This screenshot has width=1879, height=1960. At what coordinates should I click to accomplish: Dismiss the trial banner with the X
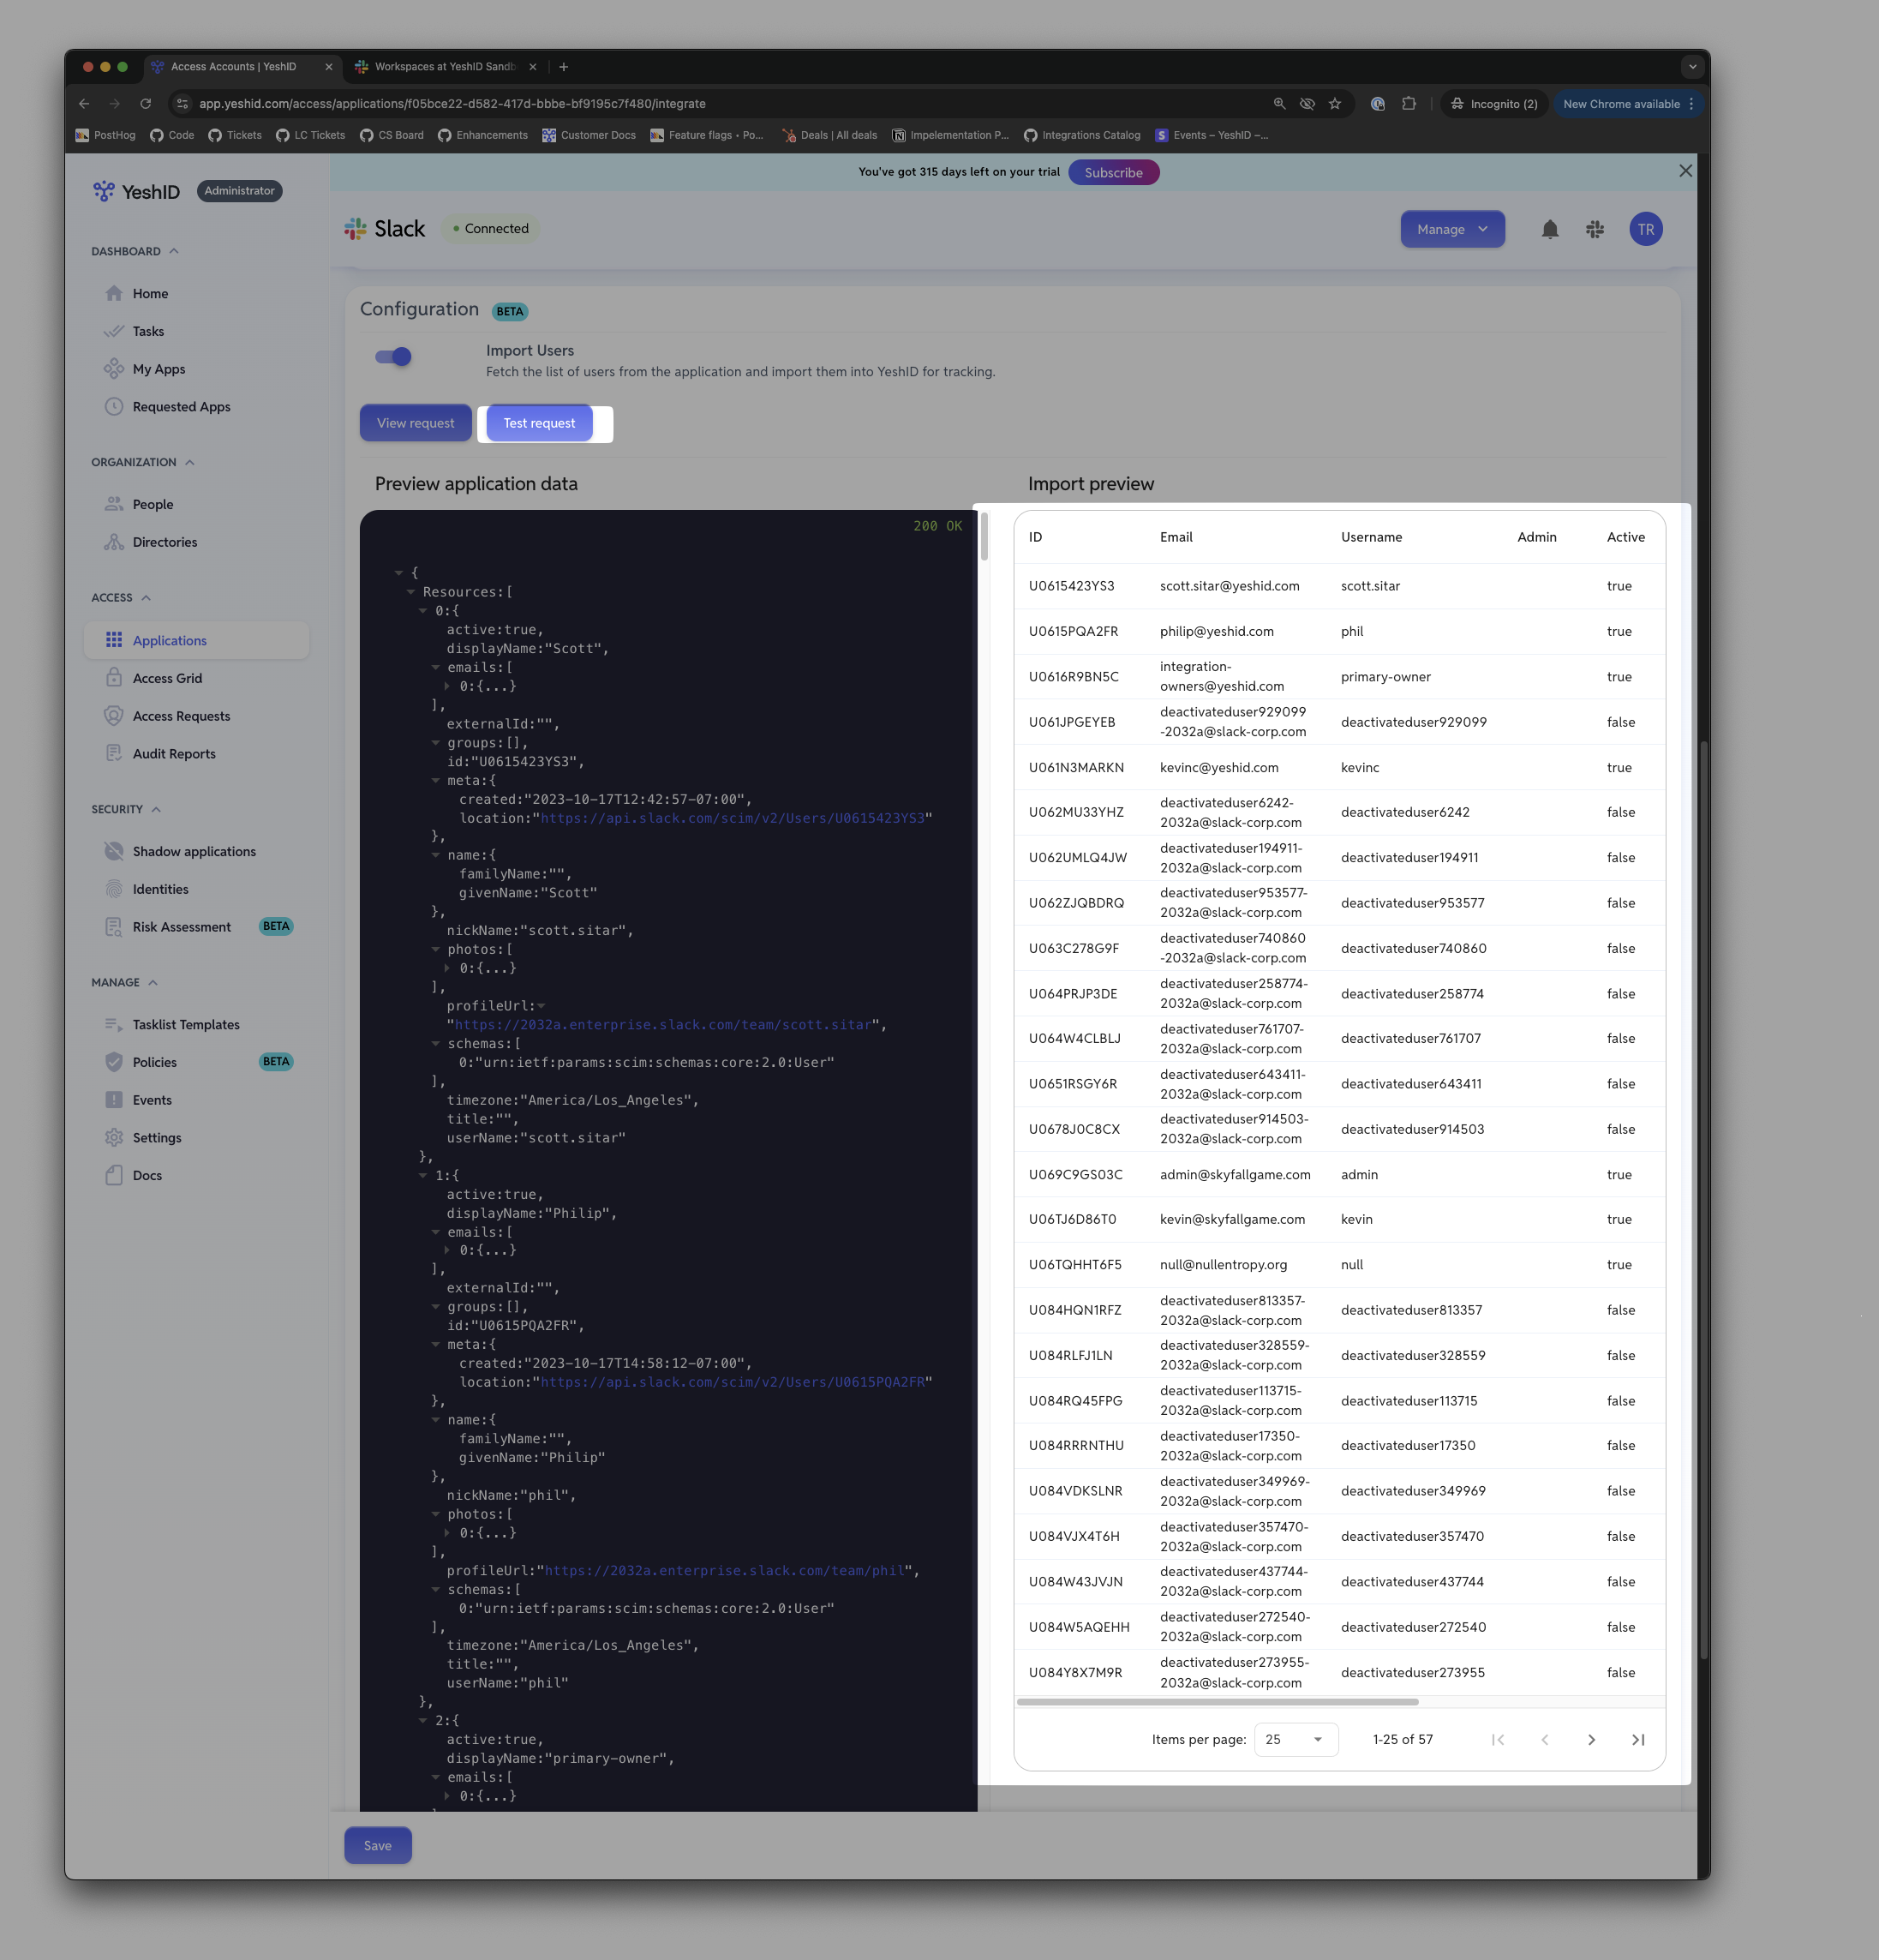1685,171
